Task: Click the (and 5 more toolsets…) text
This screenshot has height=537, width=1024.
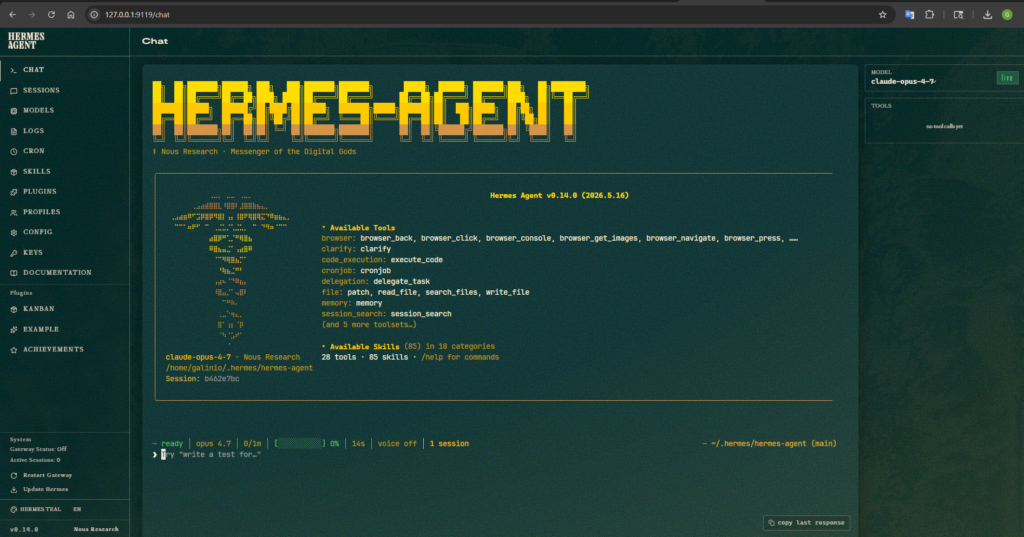Action: pyautogui.click(x=368, y=325)
